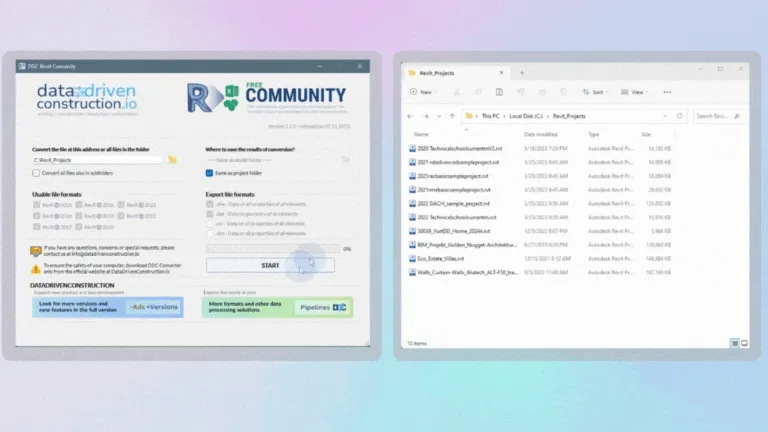Toggle the Revit 2021 format checkbox

[121, 205]
